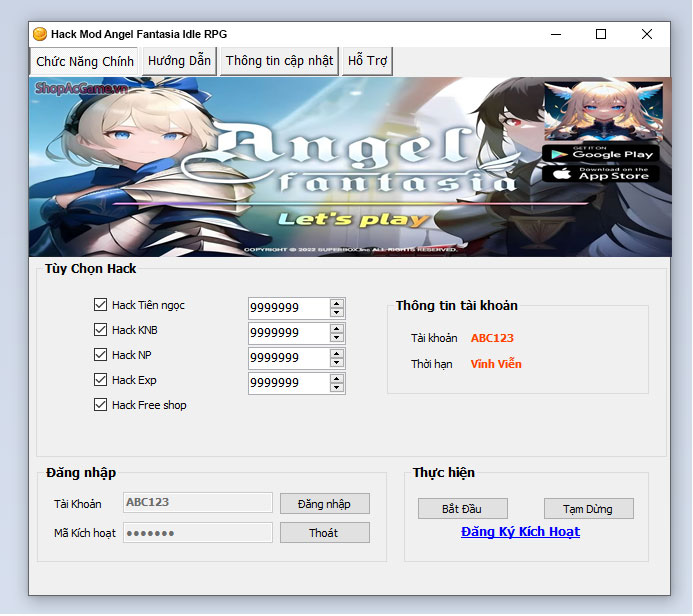Image resolution: width=693 pixels, height=616 pixels.
Task: Increase the Hack Exp value with up arrow
Action: [x=337, y=379]
